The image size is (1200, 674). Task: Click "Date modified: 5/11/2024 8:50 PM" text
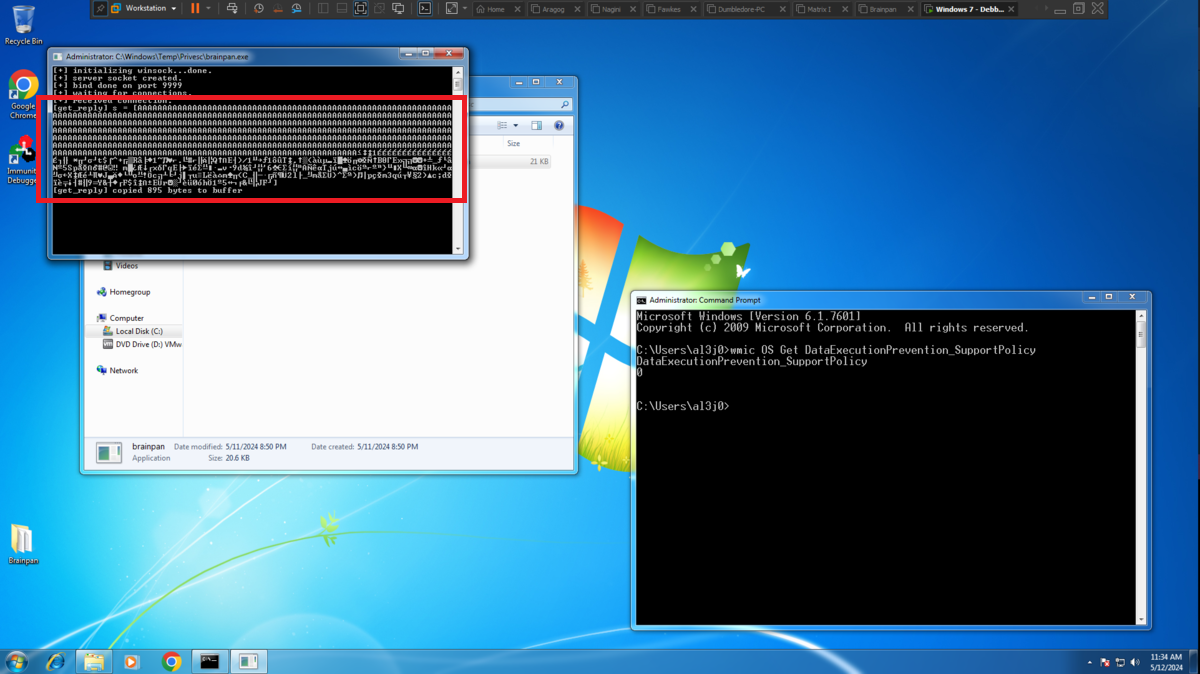(x=230, y=446)
